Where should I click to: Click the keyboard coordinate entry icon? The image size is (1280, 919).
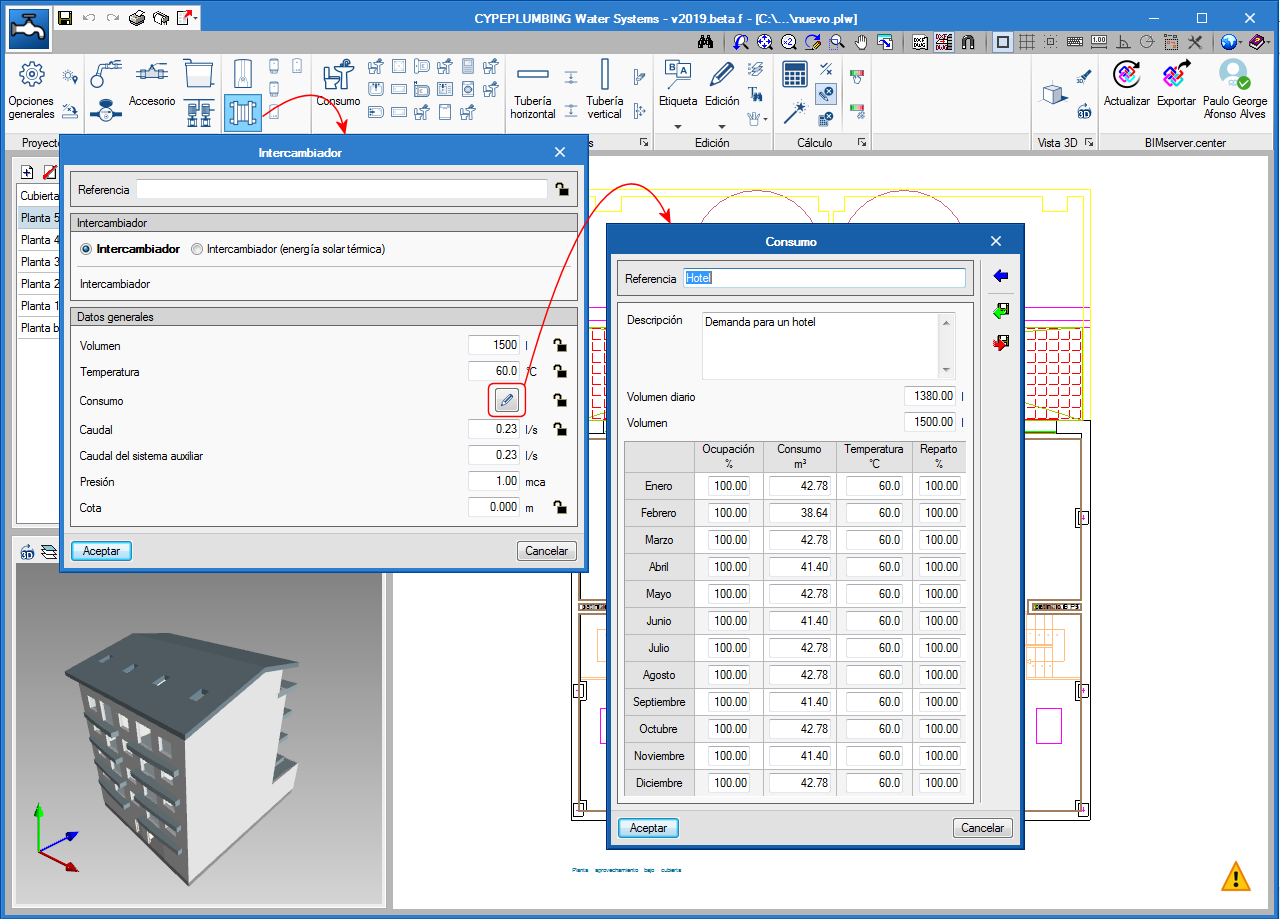pos(1075,42)
